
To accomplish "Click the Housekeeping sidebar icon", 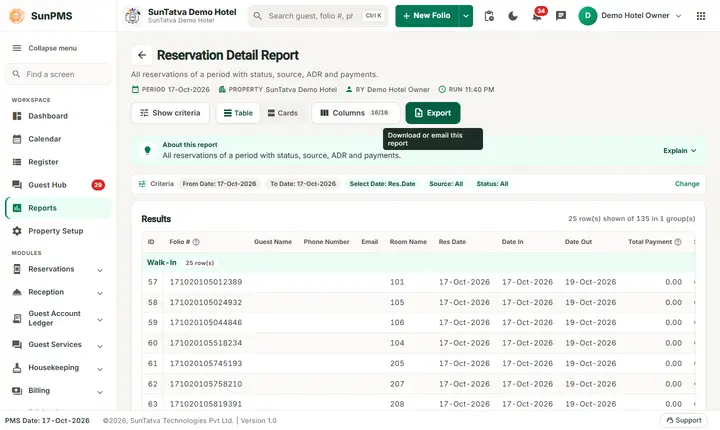I will [x=17, y=368].
